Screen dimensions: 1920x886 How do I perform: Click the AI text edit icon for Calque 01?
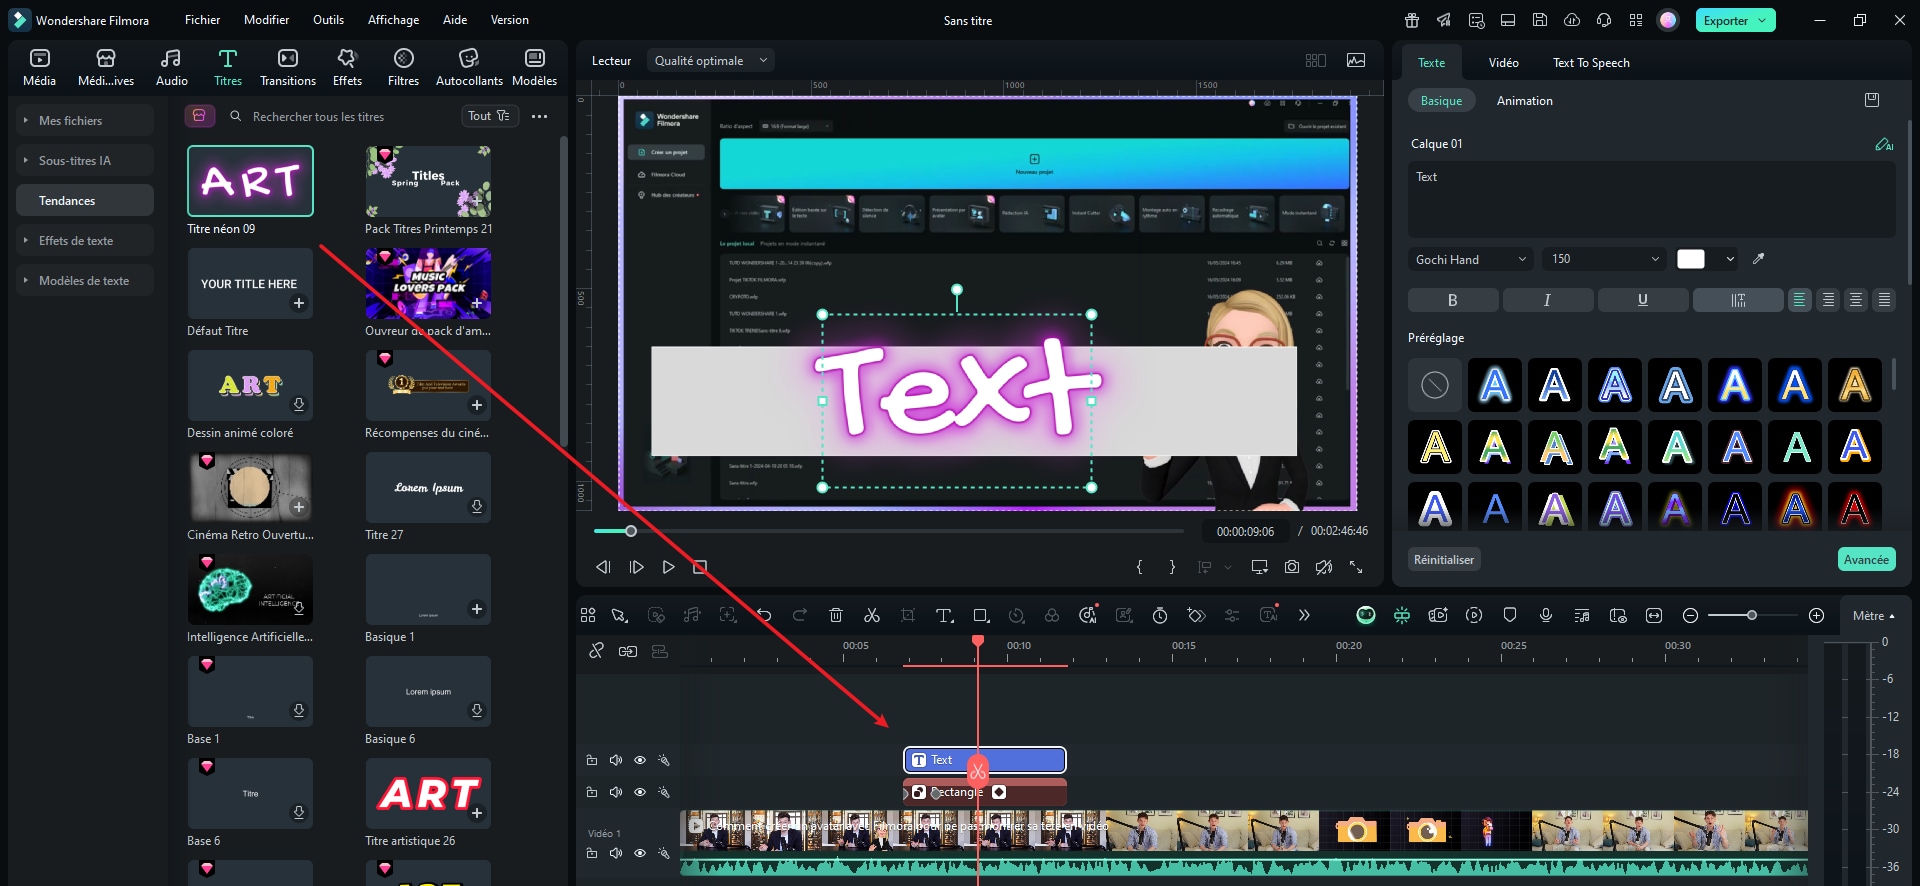point(1884,144)
